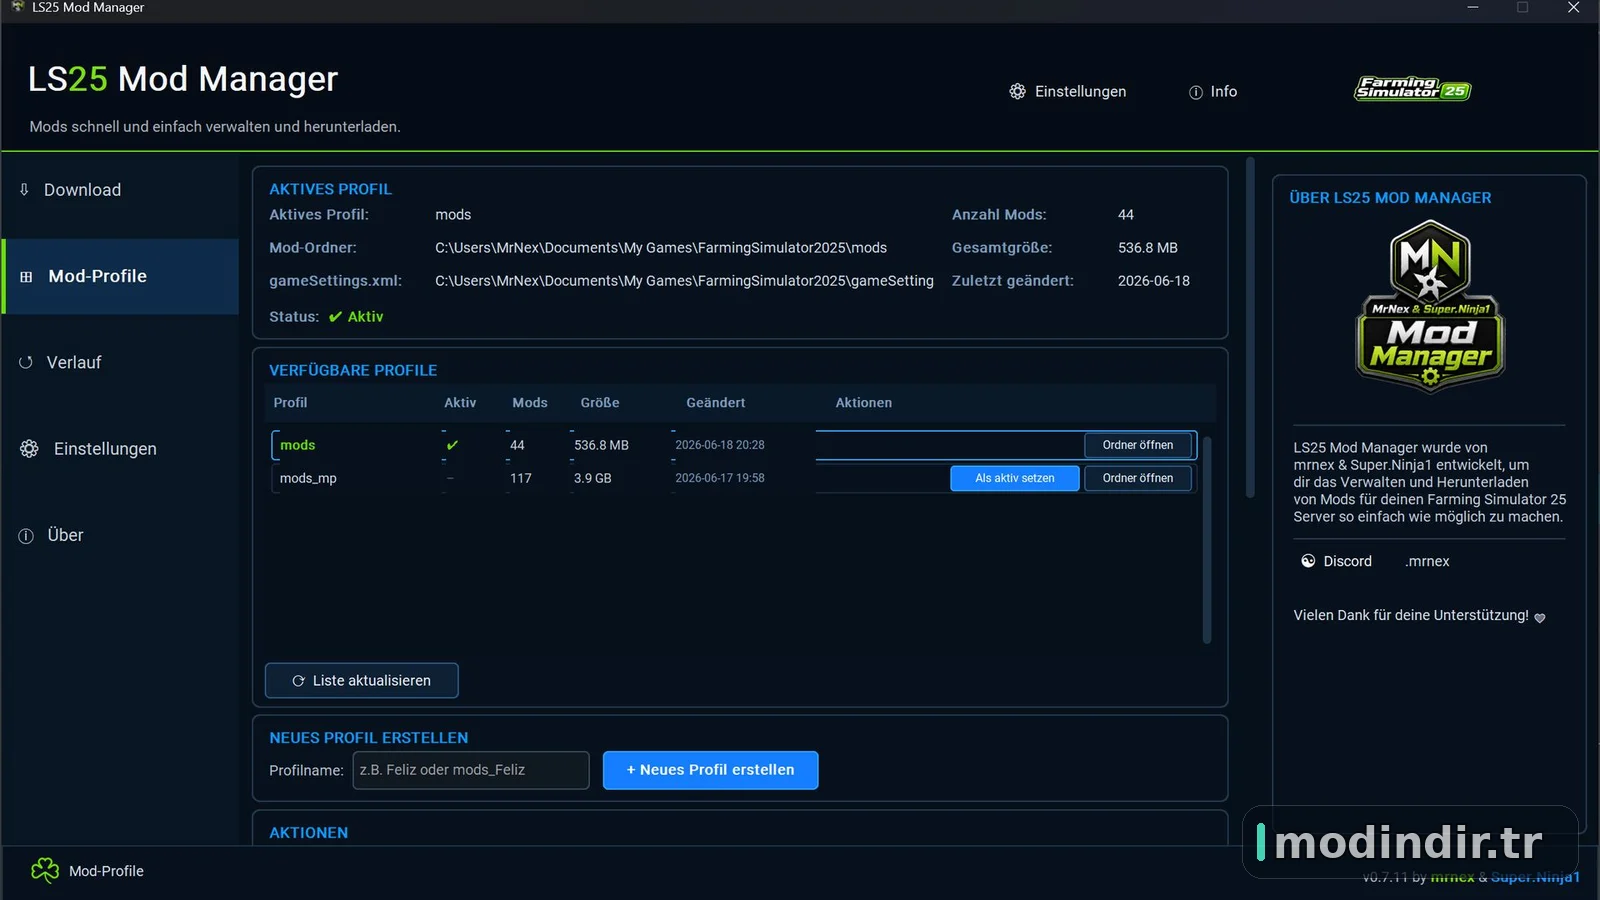Open folder of the mods profile
Image resolution: width=1600 pixels, height=900 pixels.
1138,445
